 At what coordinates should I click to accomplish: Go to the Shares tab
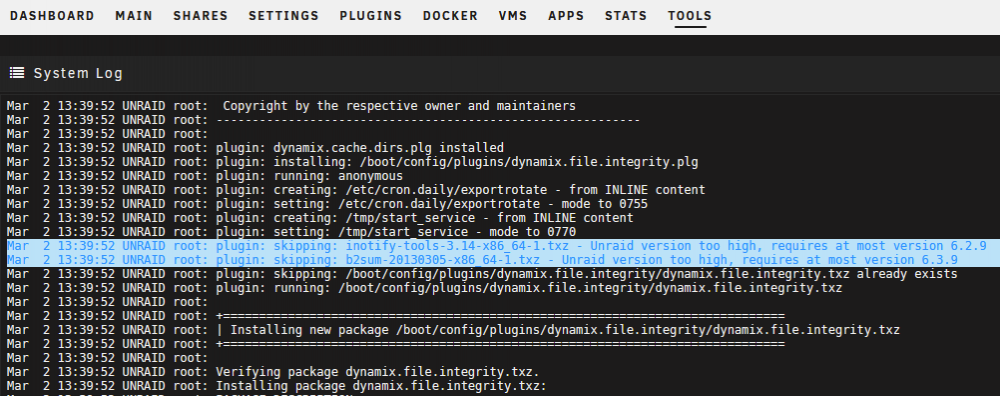(x=200, y=16)
